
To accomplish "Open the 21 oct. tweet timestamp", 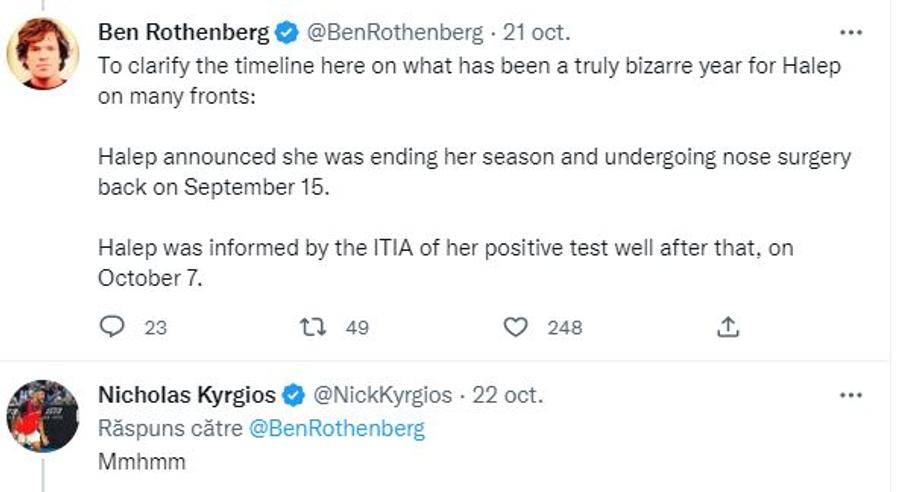I will point(537,32).
